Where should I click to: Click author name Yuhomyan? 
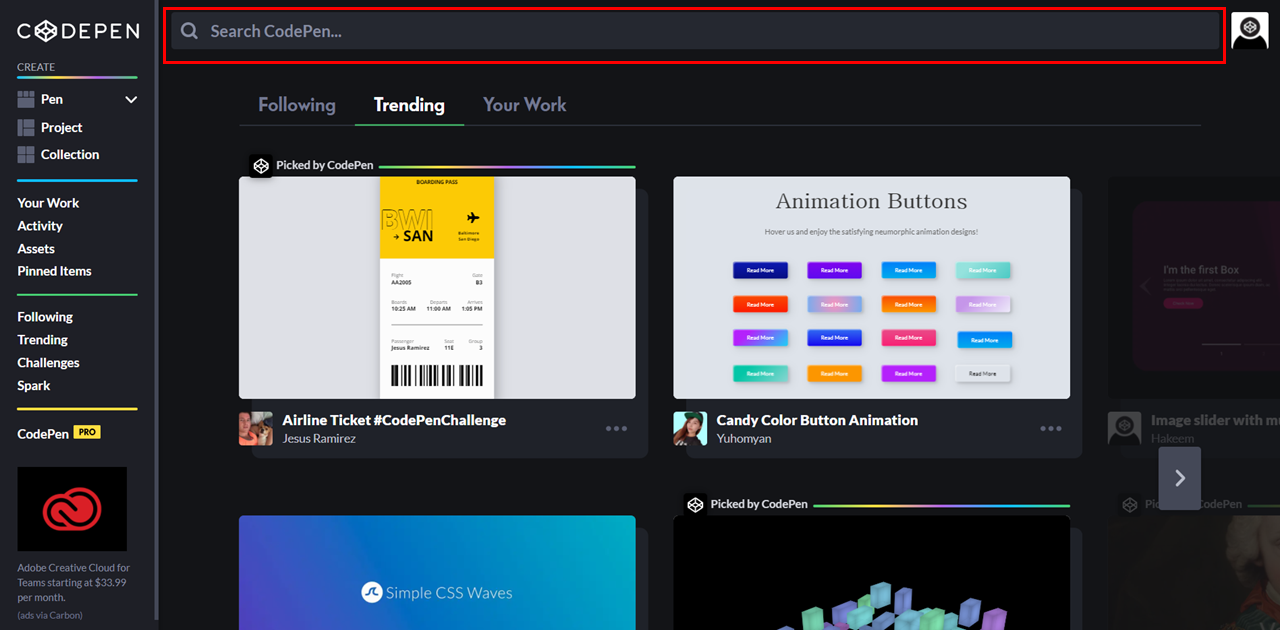744,439
